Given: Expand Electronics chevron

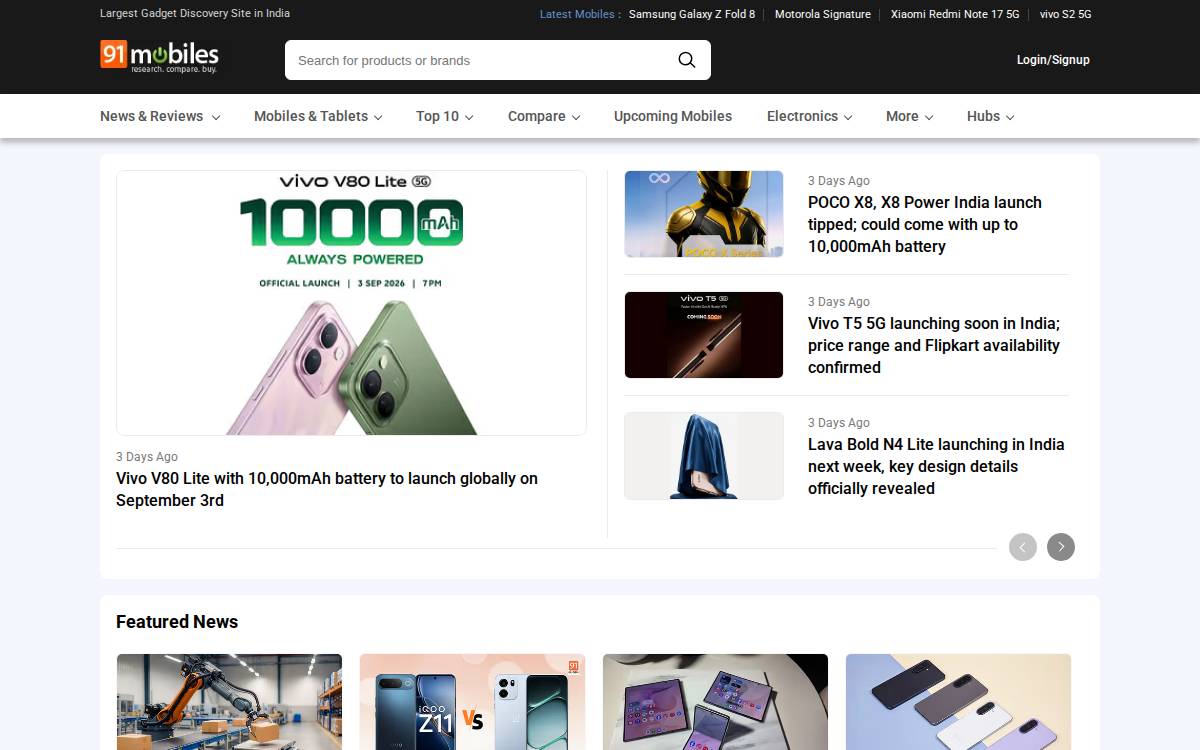Looking at the screenshot, I should point(848,117).
